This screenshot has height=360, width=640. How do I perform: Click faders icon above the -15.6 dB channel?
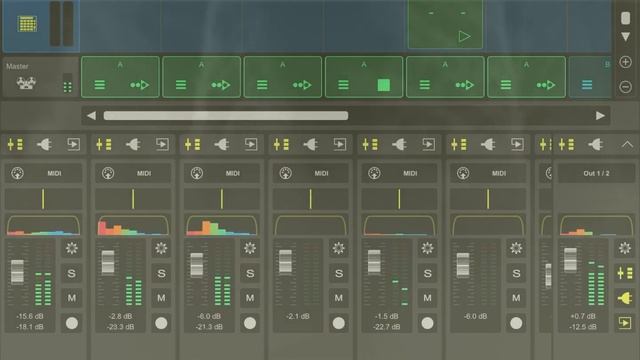(16, 144)
